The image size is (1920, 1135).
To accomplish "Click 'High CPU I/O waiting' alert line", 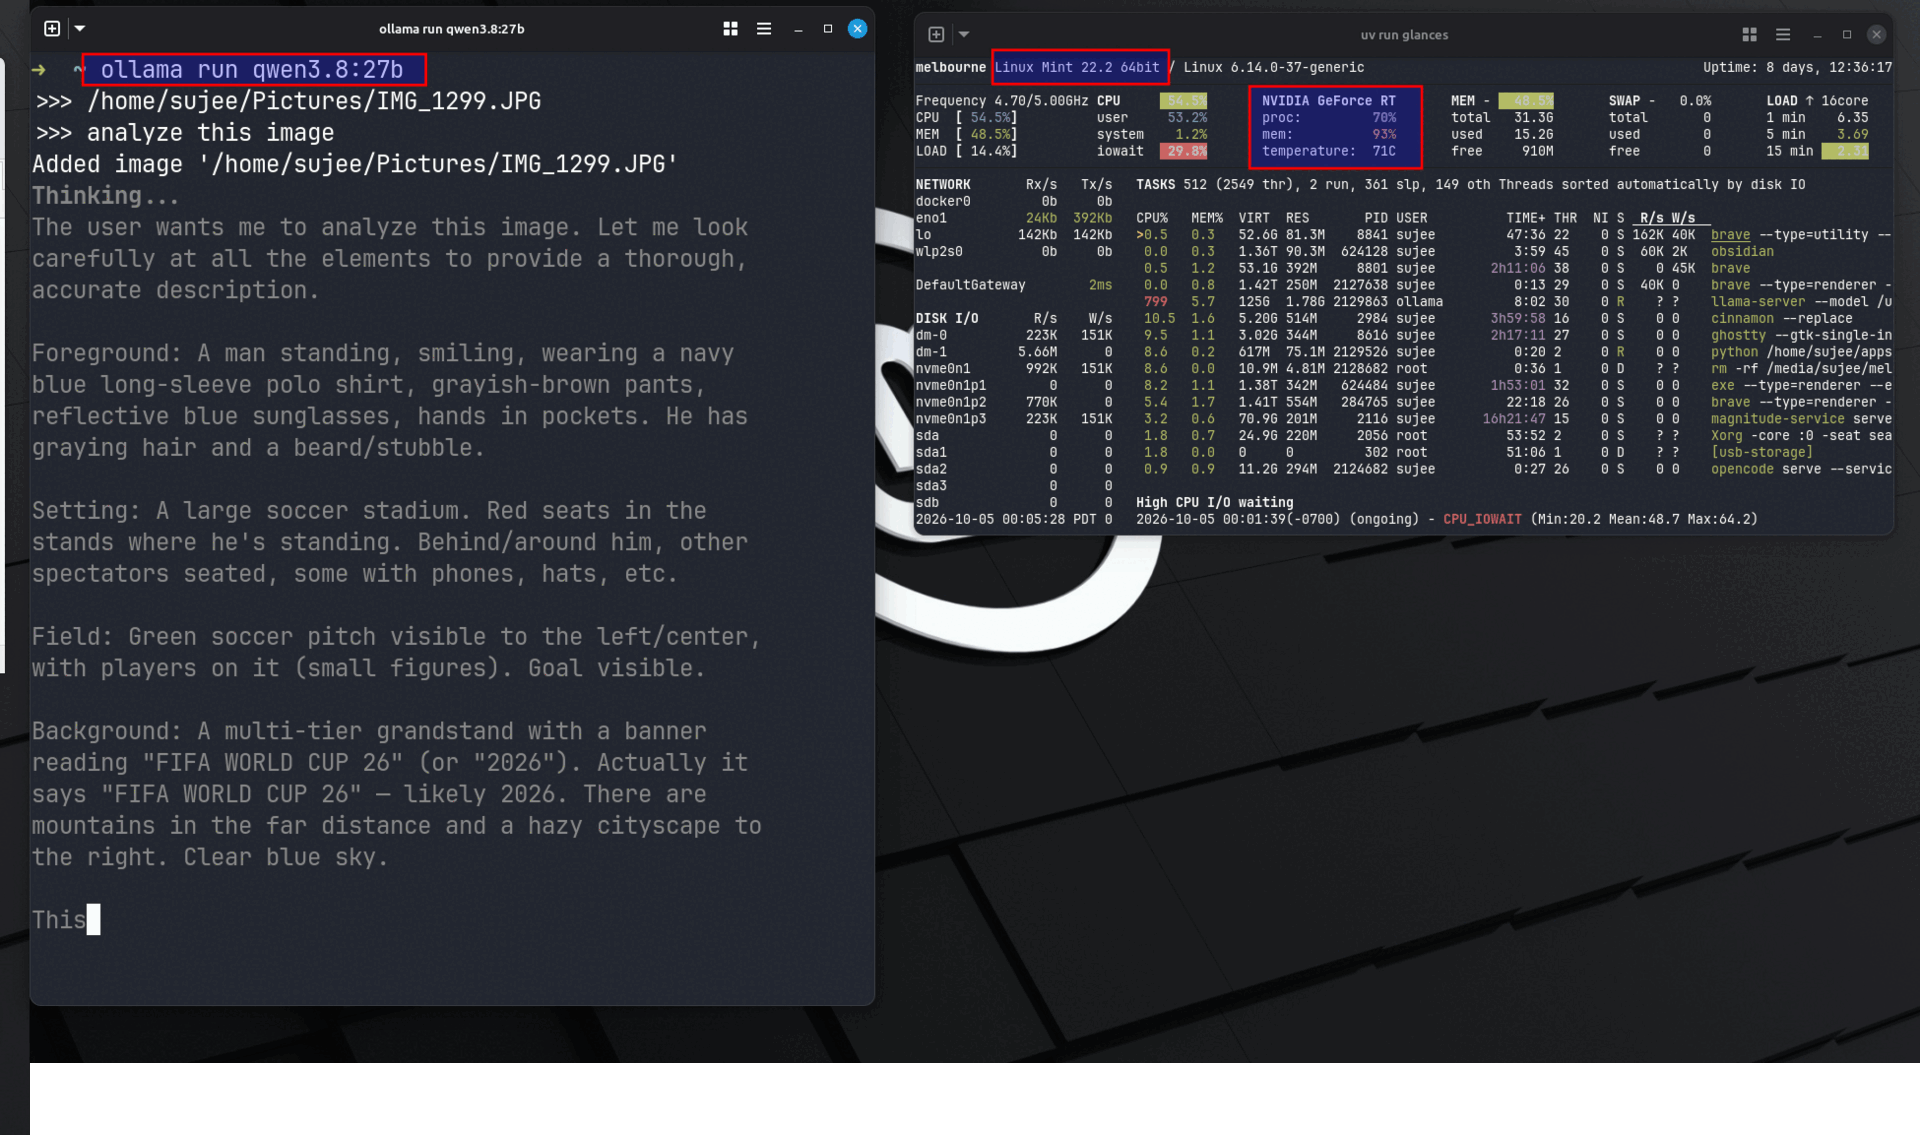I will pos(1214,503).
